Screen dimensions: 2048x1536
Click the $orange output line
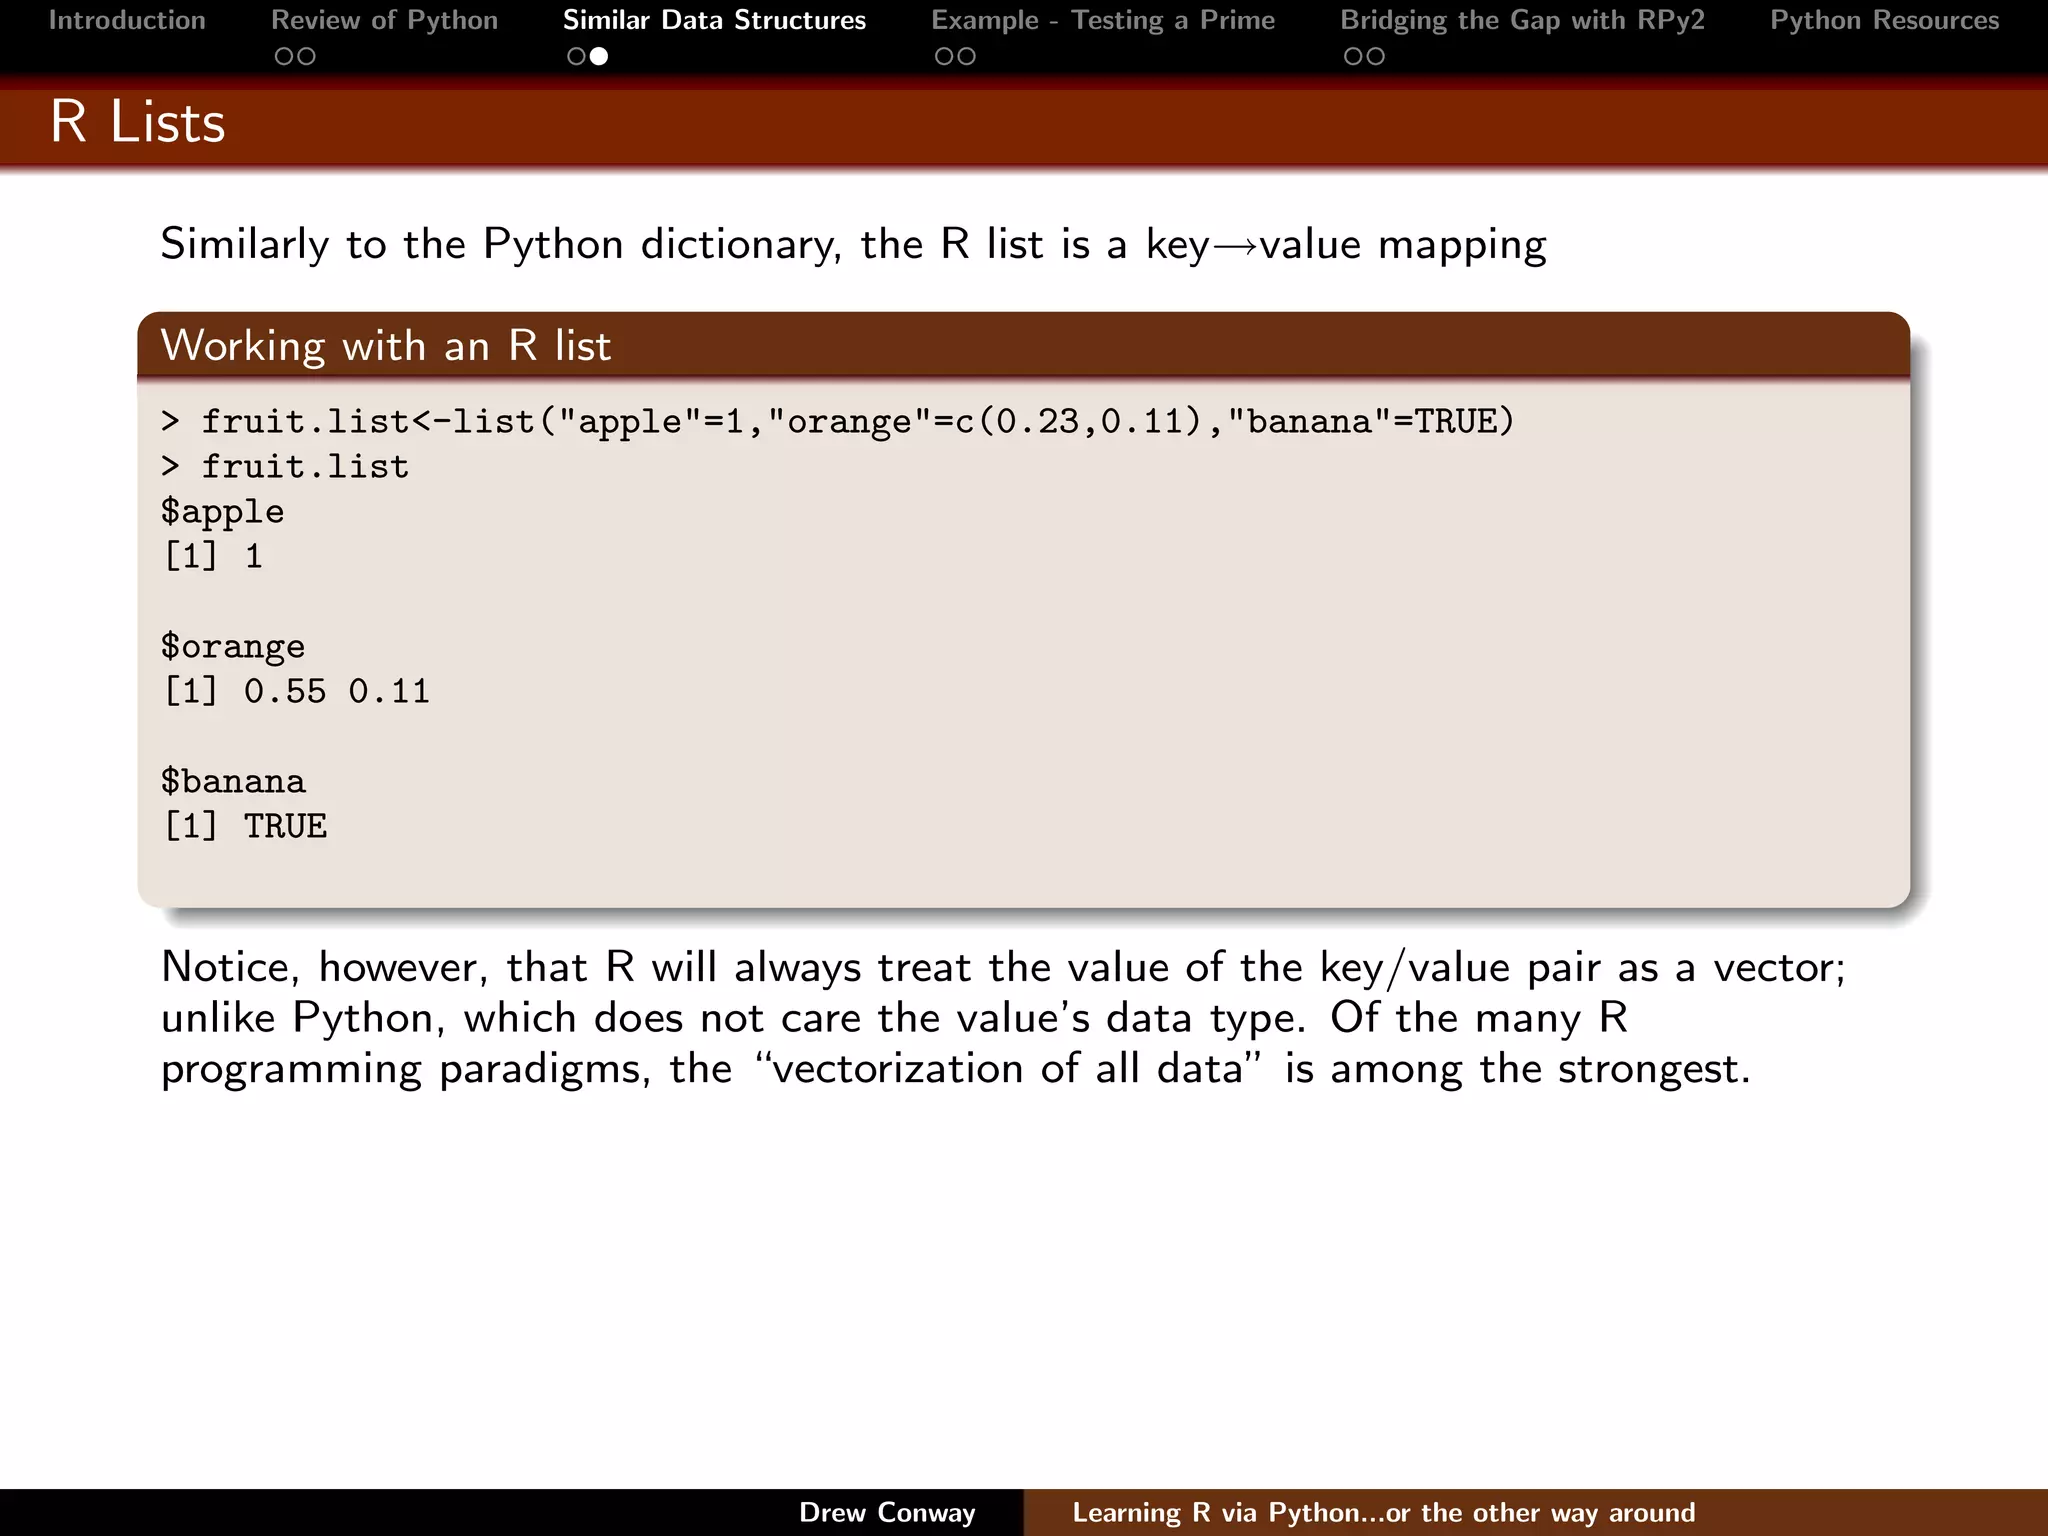[x=233, y=647]
